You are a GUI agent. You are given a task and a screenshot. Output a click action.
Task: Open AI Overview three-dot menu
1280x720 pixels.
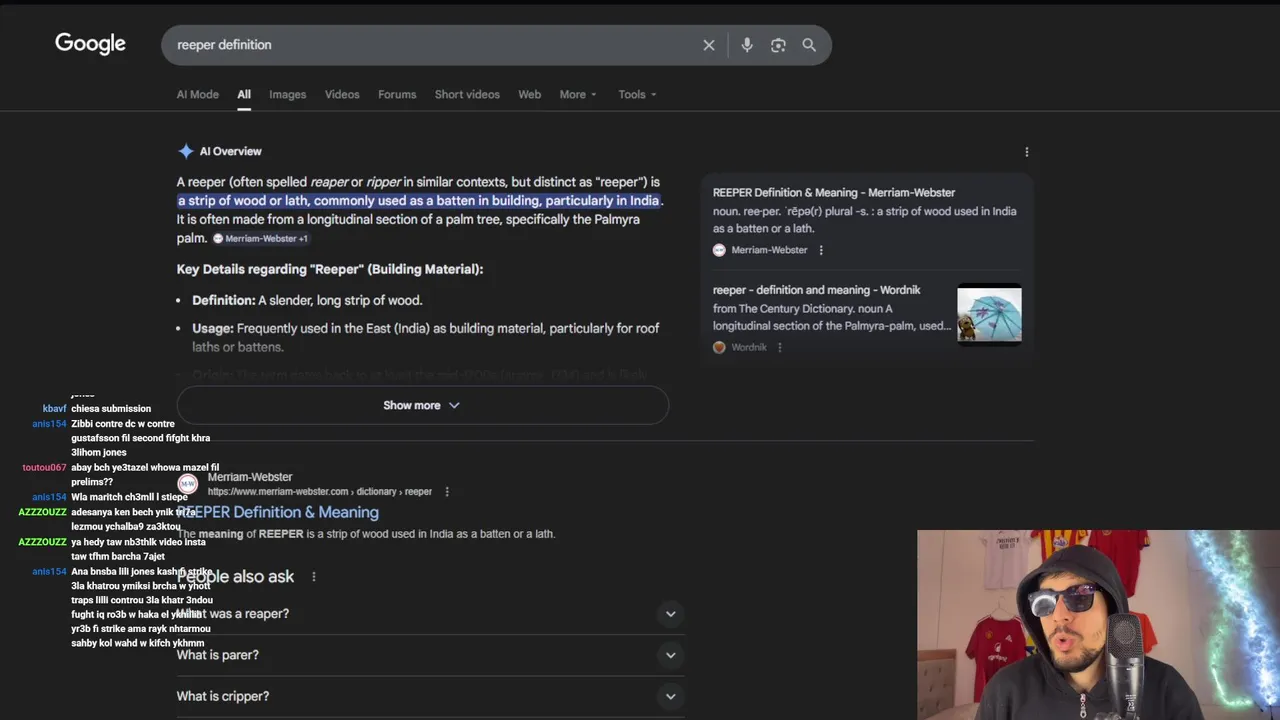coord(1026,152)
